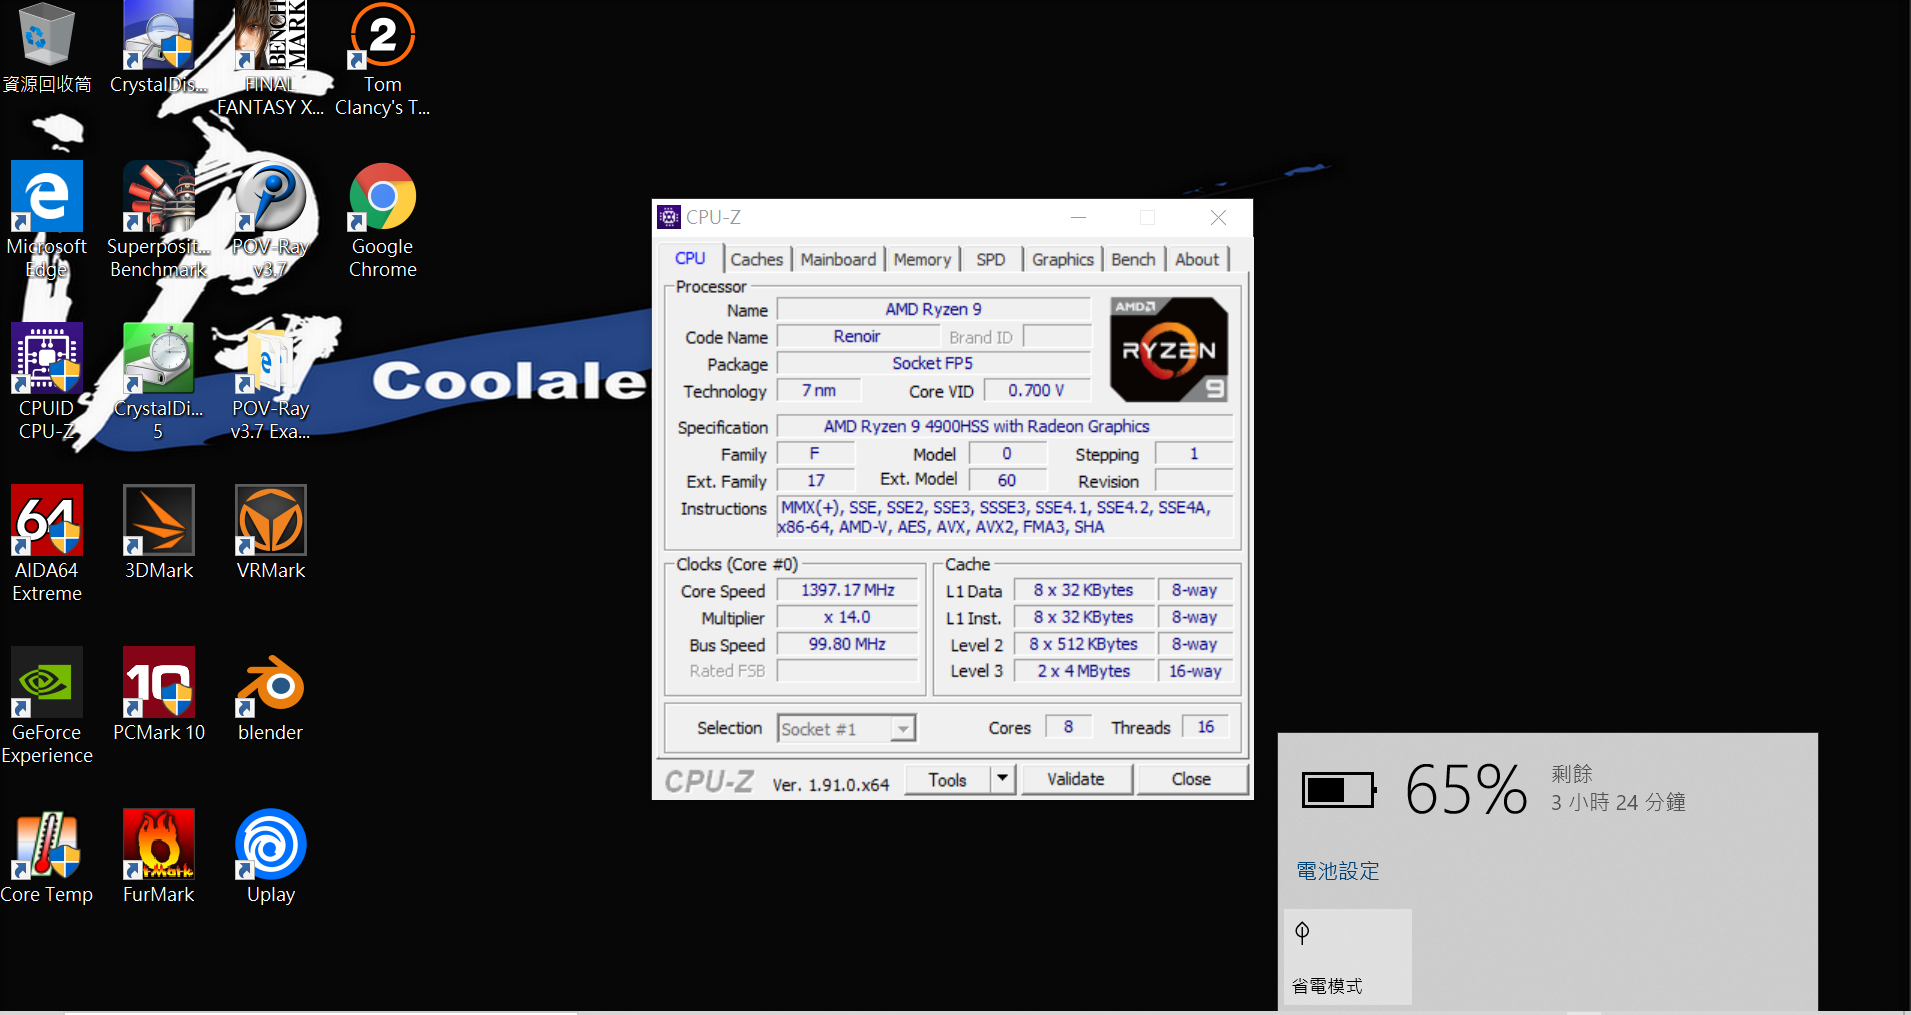Click the Ext. Model value 60
The height and width of the screenshot is (1015, 1911).
(x=1007, y=480)
